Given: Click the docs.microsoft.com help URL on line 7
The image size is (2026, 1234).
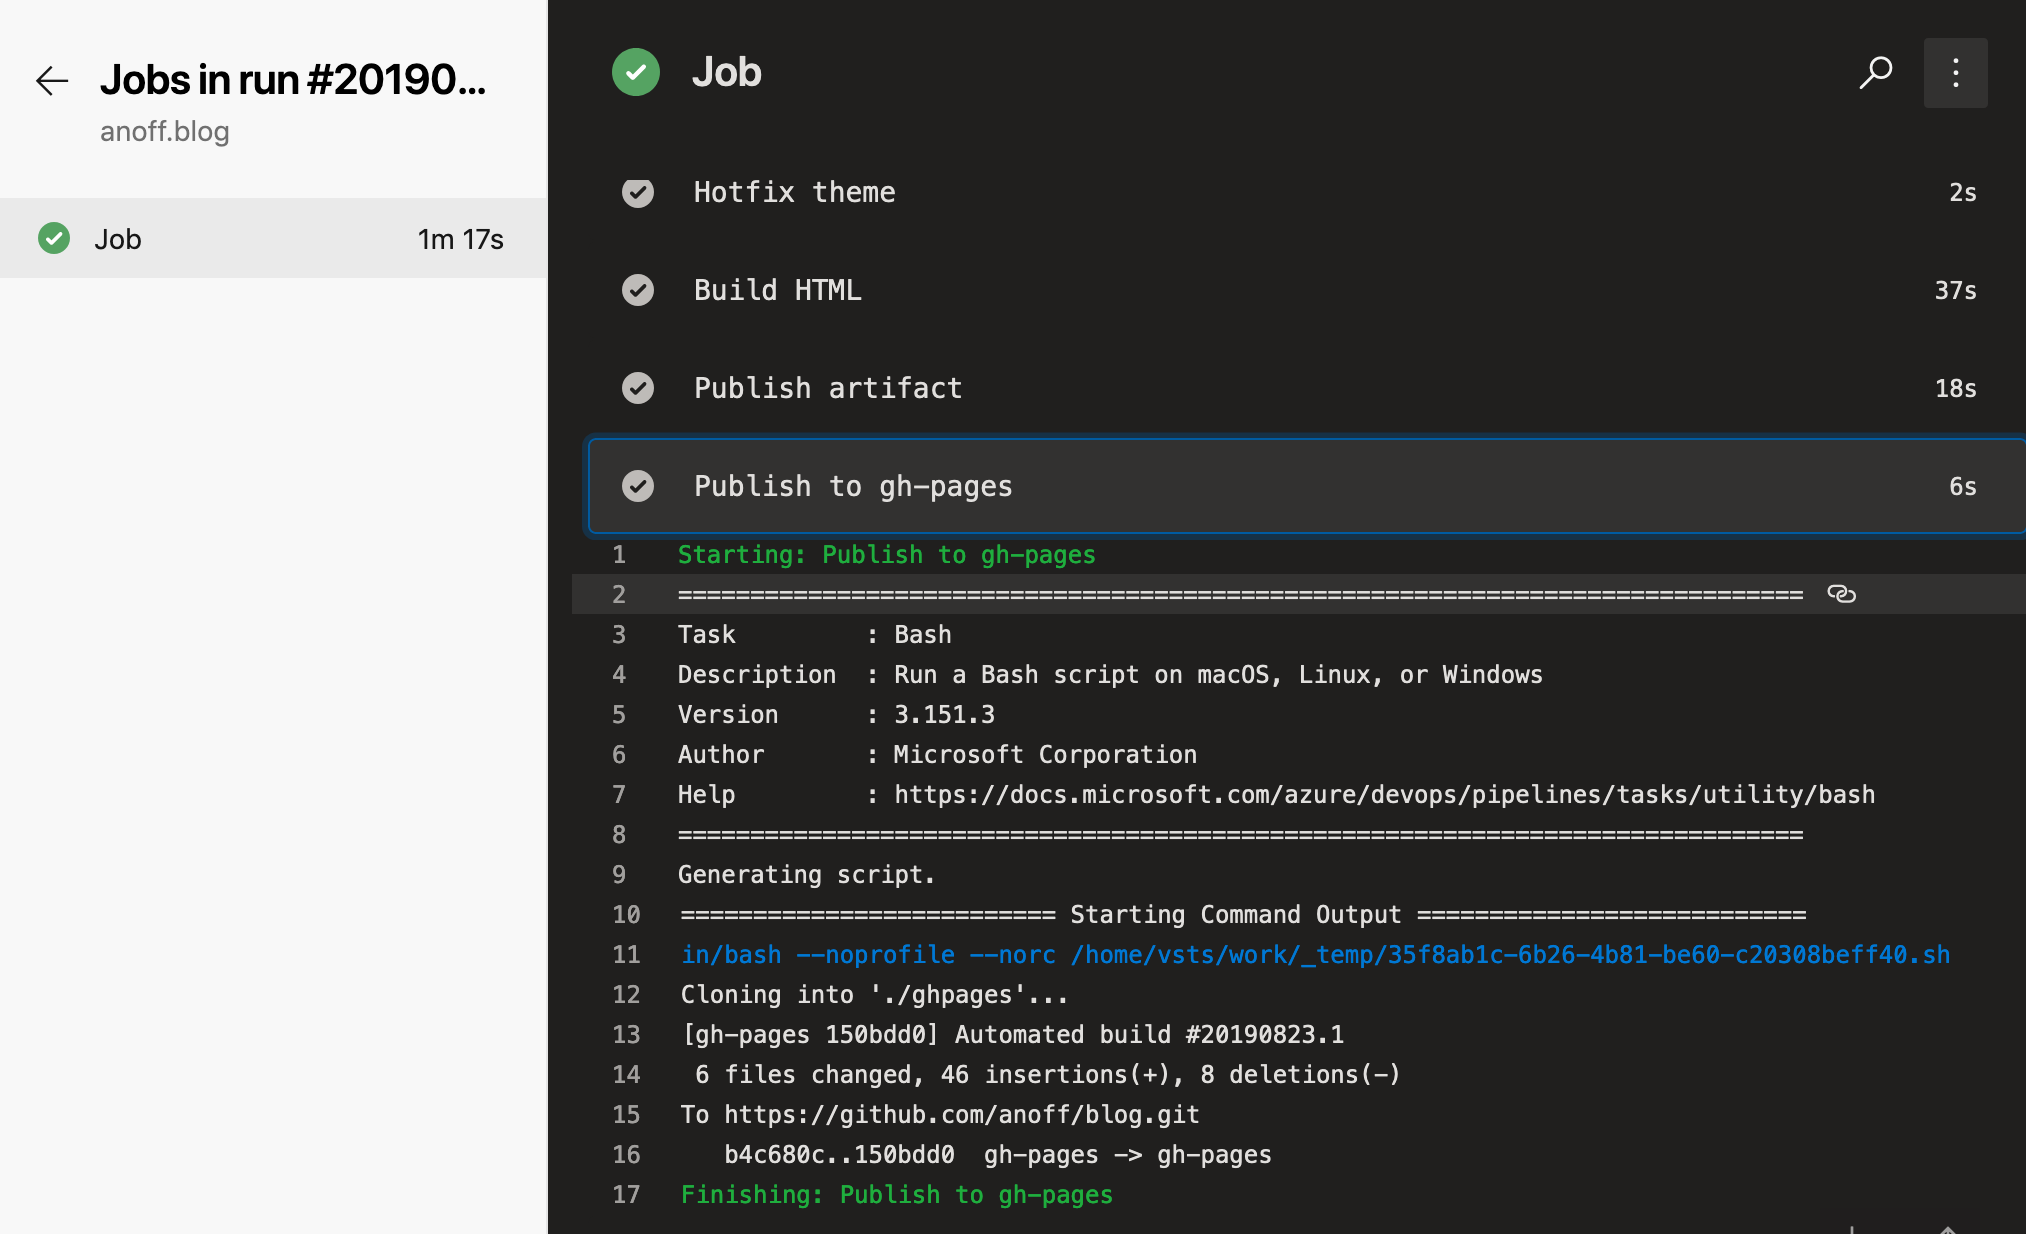Looking at the screenshot, I should coord(1384,794).
